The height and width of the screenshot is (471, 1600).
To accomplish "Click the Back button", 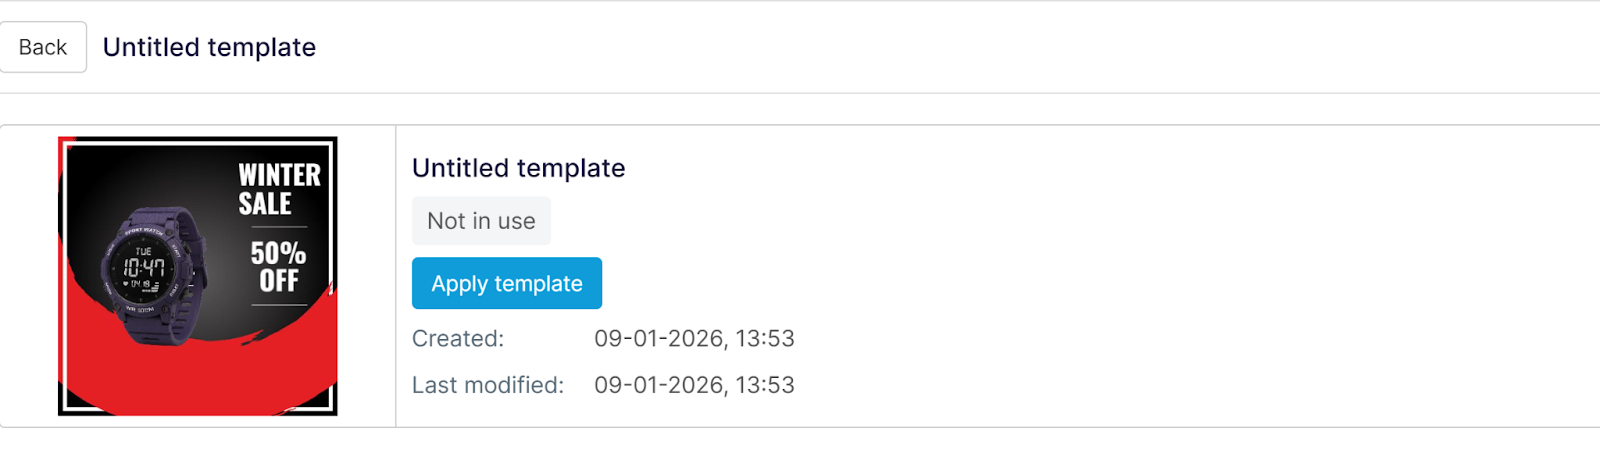I will (x=43, y=47).
